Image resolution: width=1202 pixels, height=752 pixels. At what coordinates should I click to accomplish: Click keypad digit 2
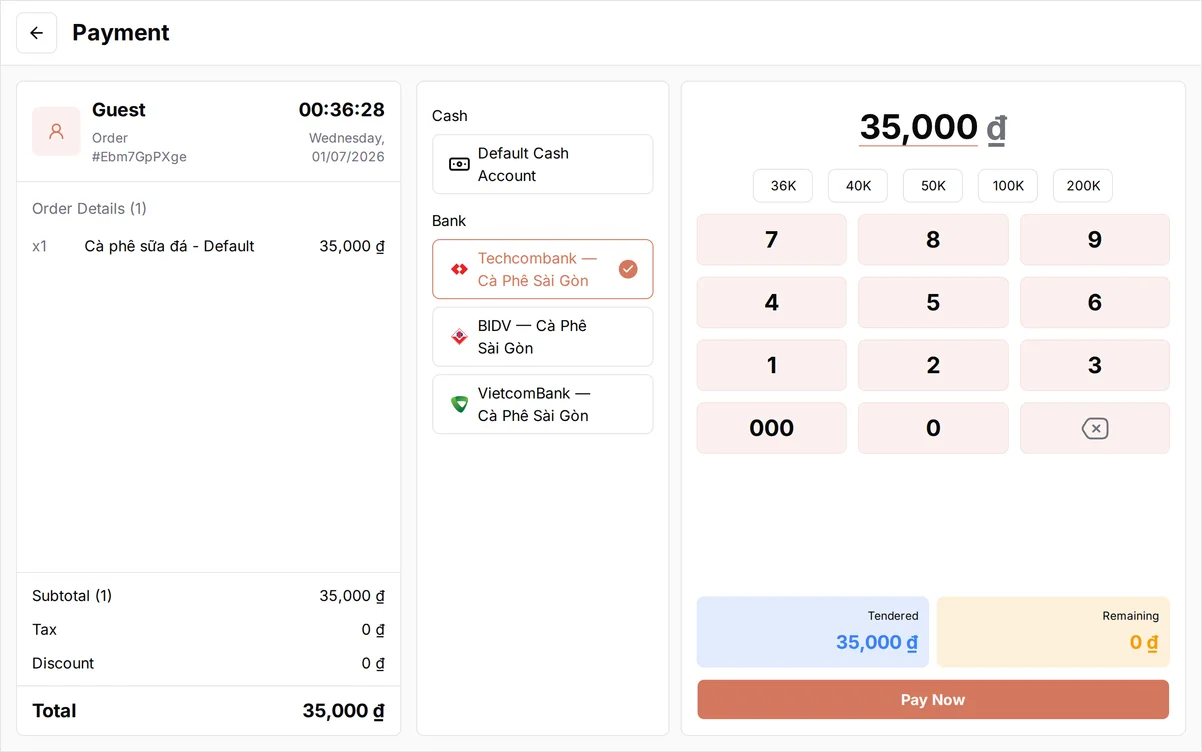pos(933,365)
